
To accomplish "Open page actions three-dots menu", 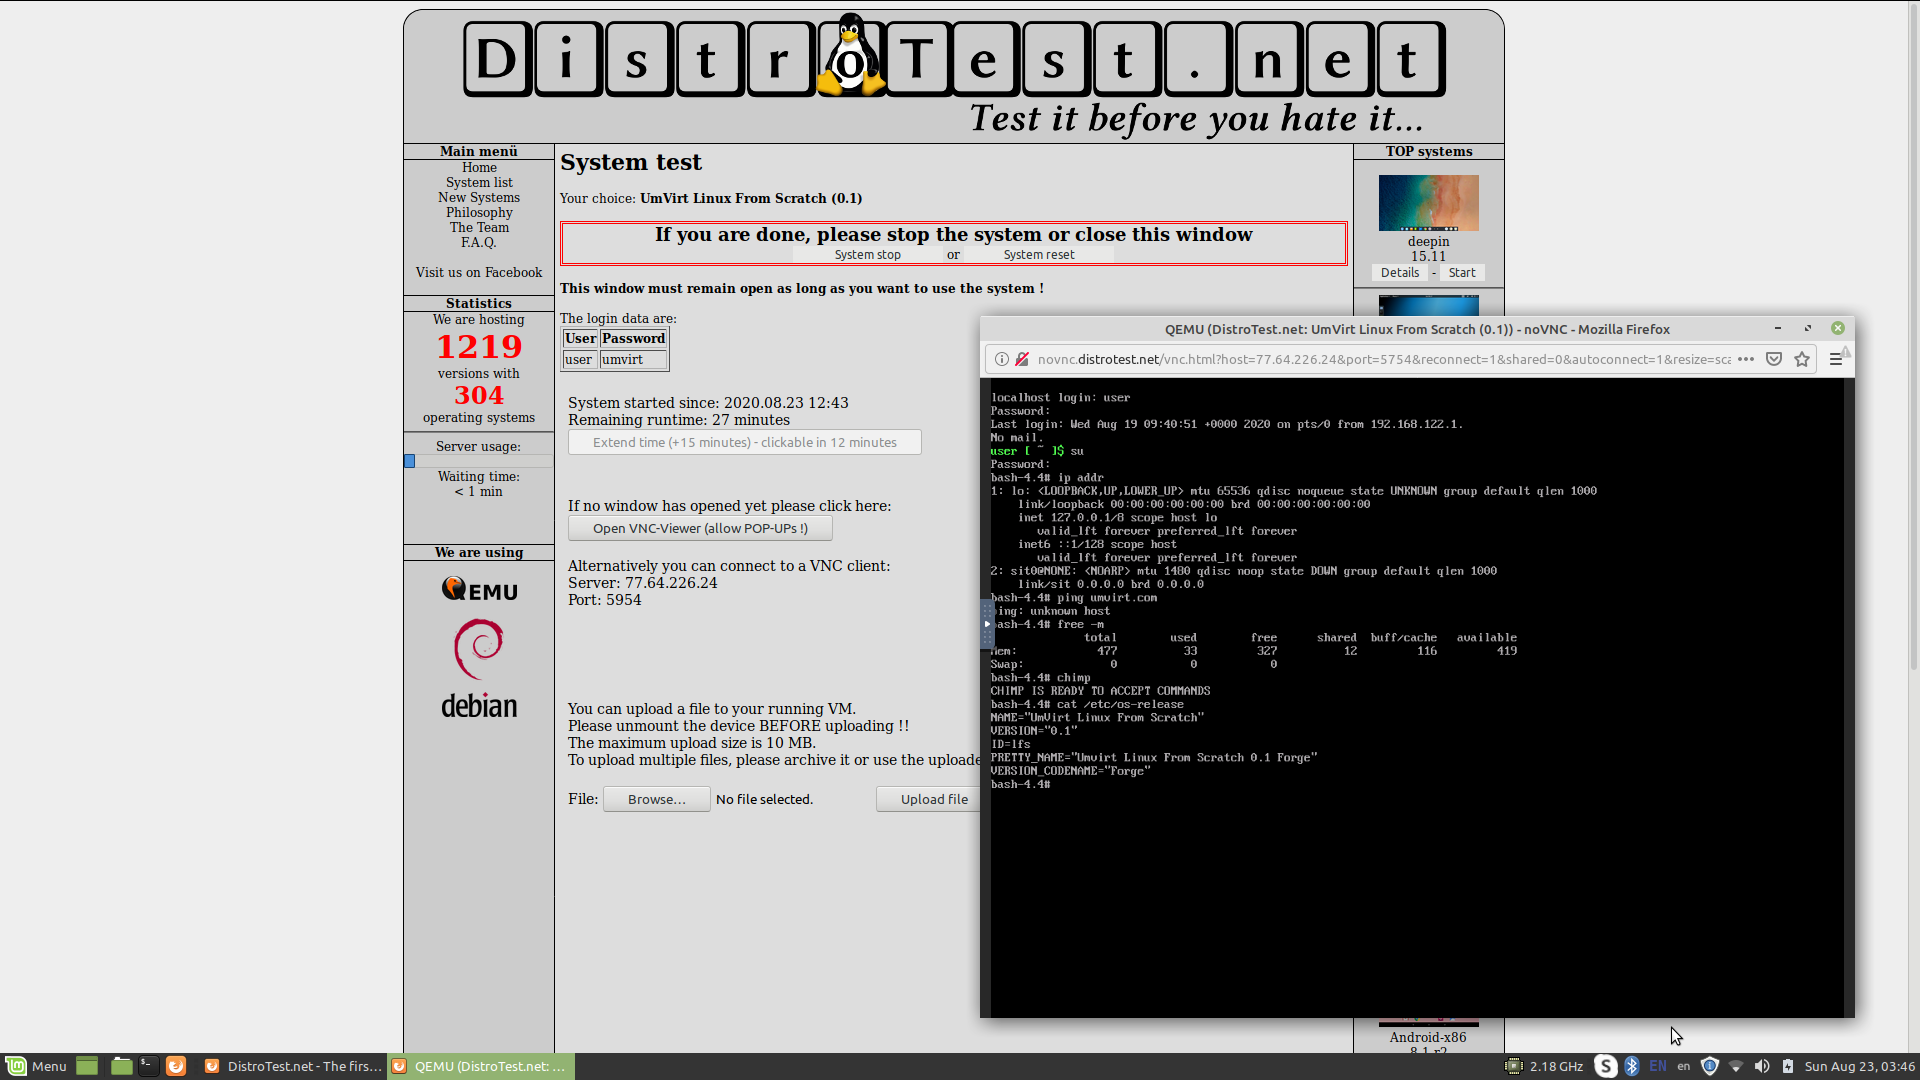I will (1746, 359).
